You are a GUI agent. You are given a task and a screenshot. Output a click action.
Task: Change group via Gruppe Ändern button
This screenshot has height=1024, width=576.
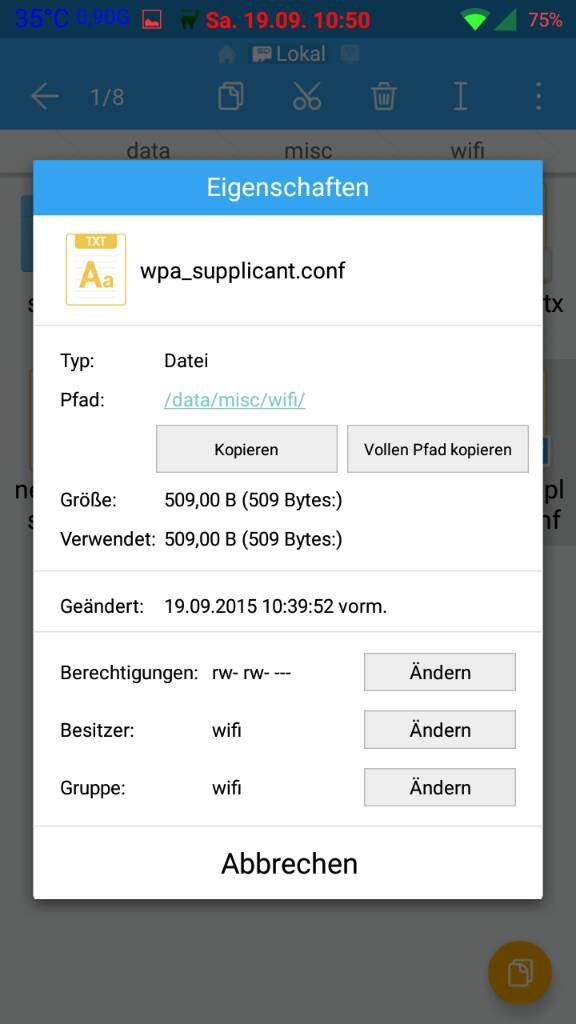point(440,787)
